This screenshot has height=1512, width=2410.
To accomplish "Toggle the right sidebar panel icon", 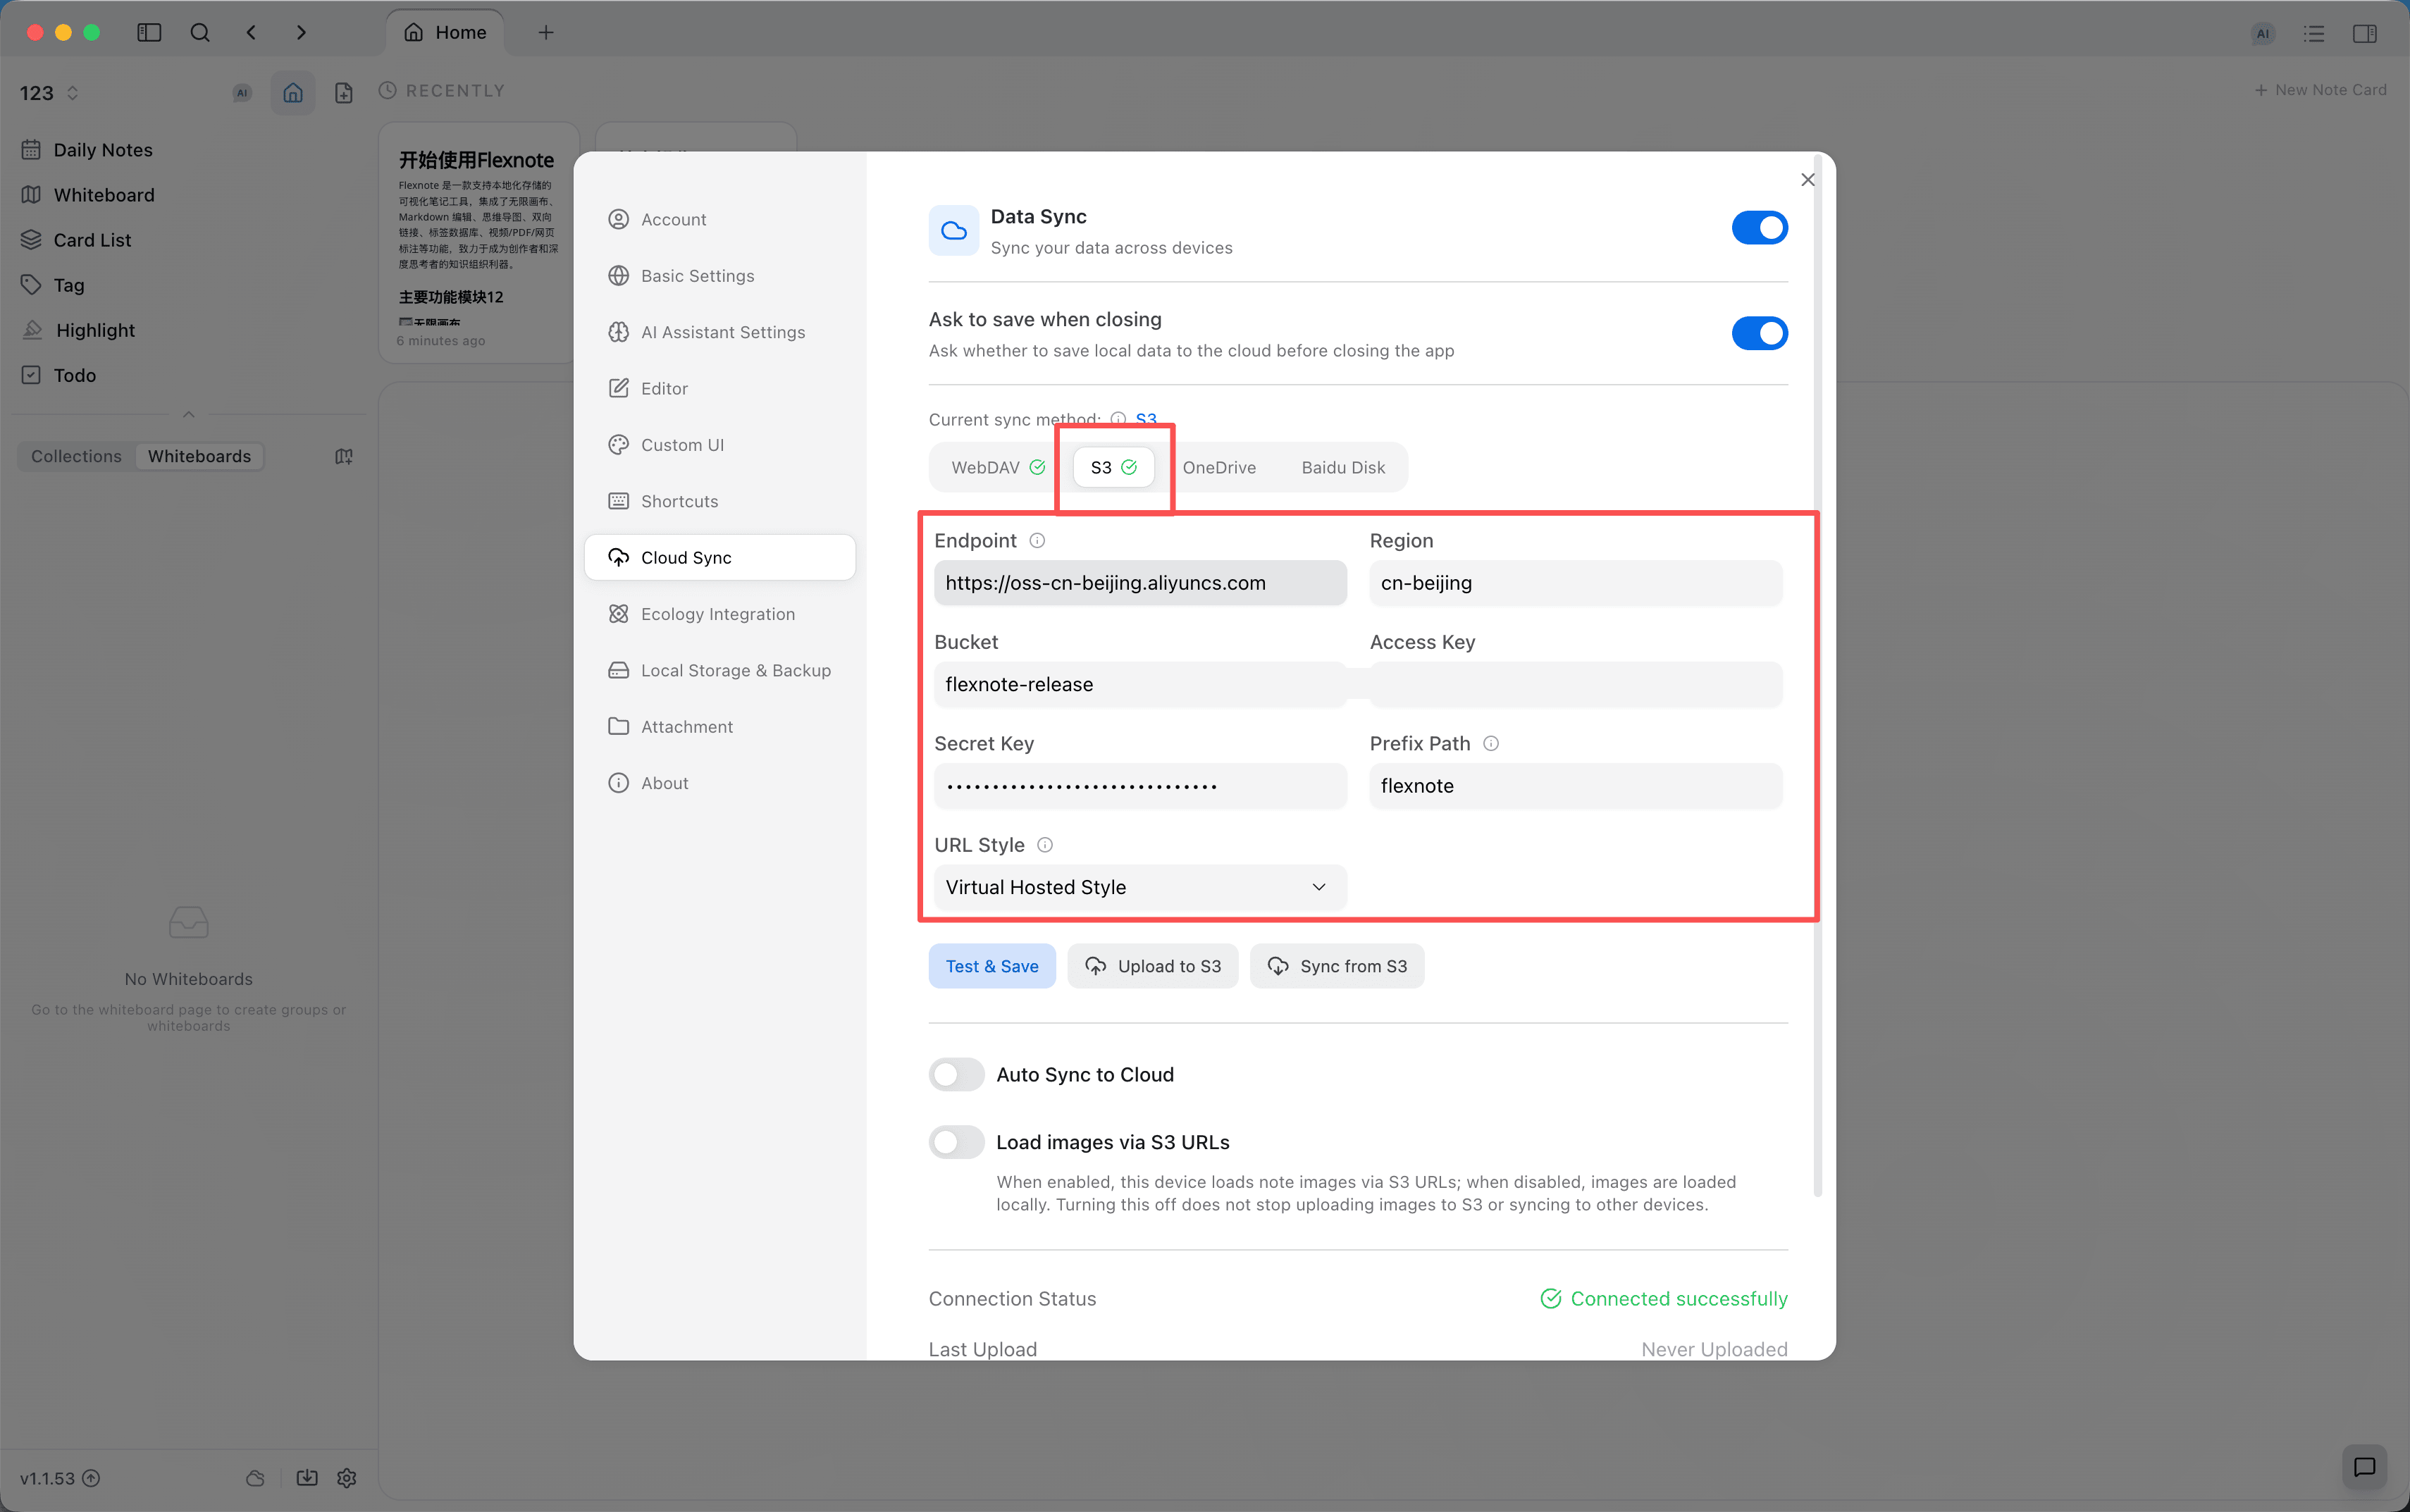I will click(x=2365, y=34).
